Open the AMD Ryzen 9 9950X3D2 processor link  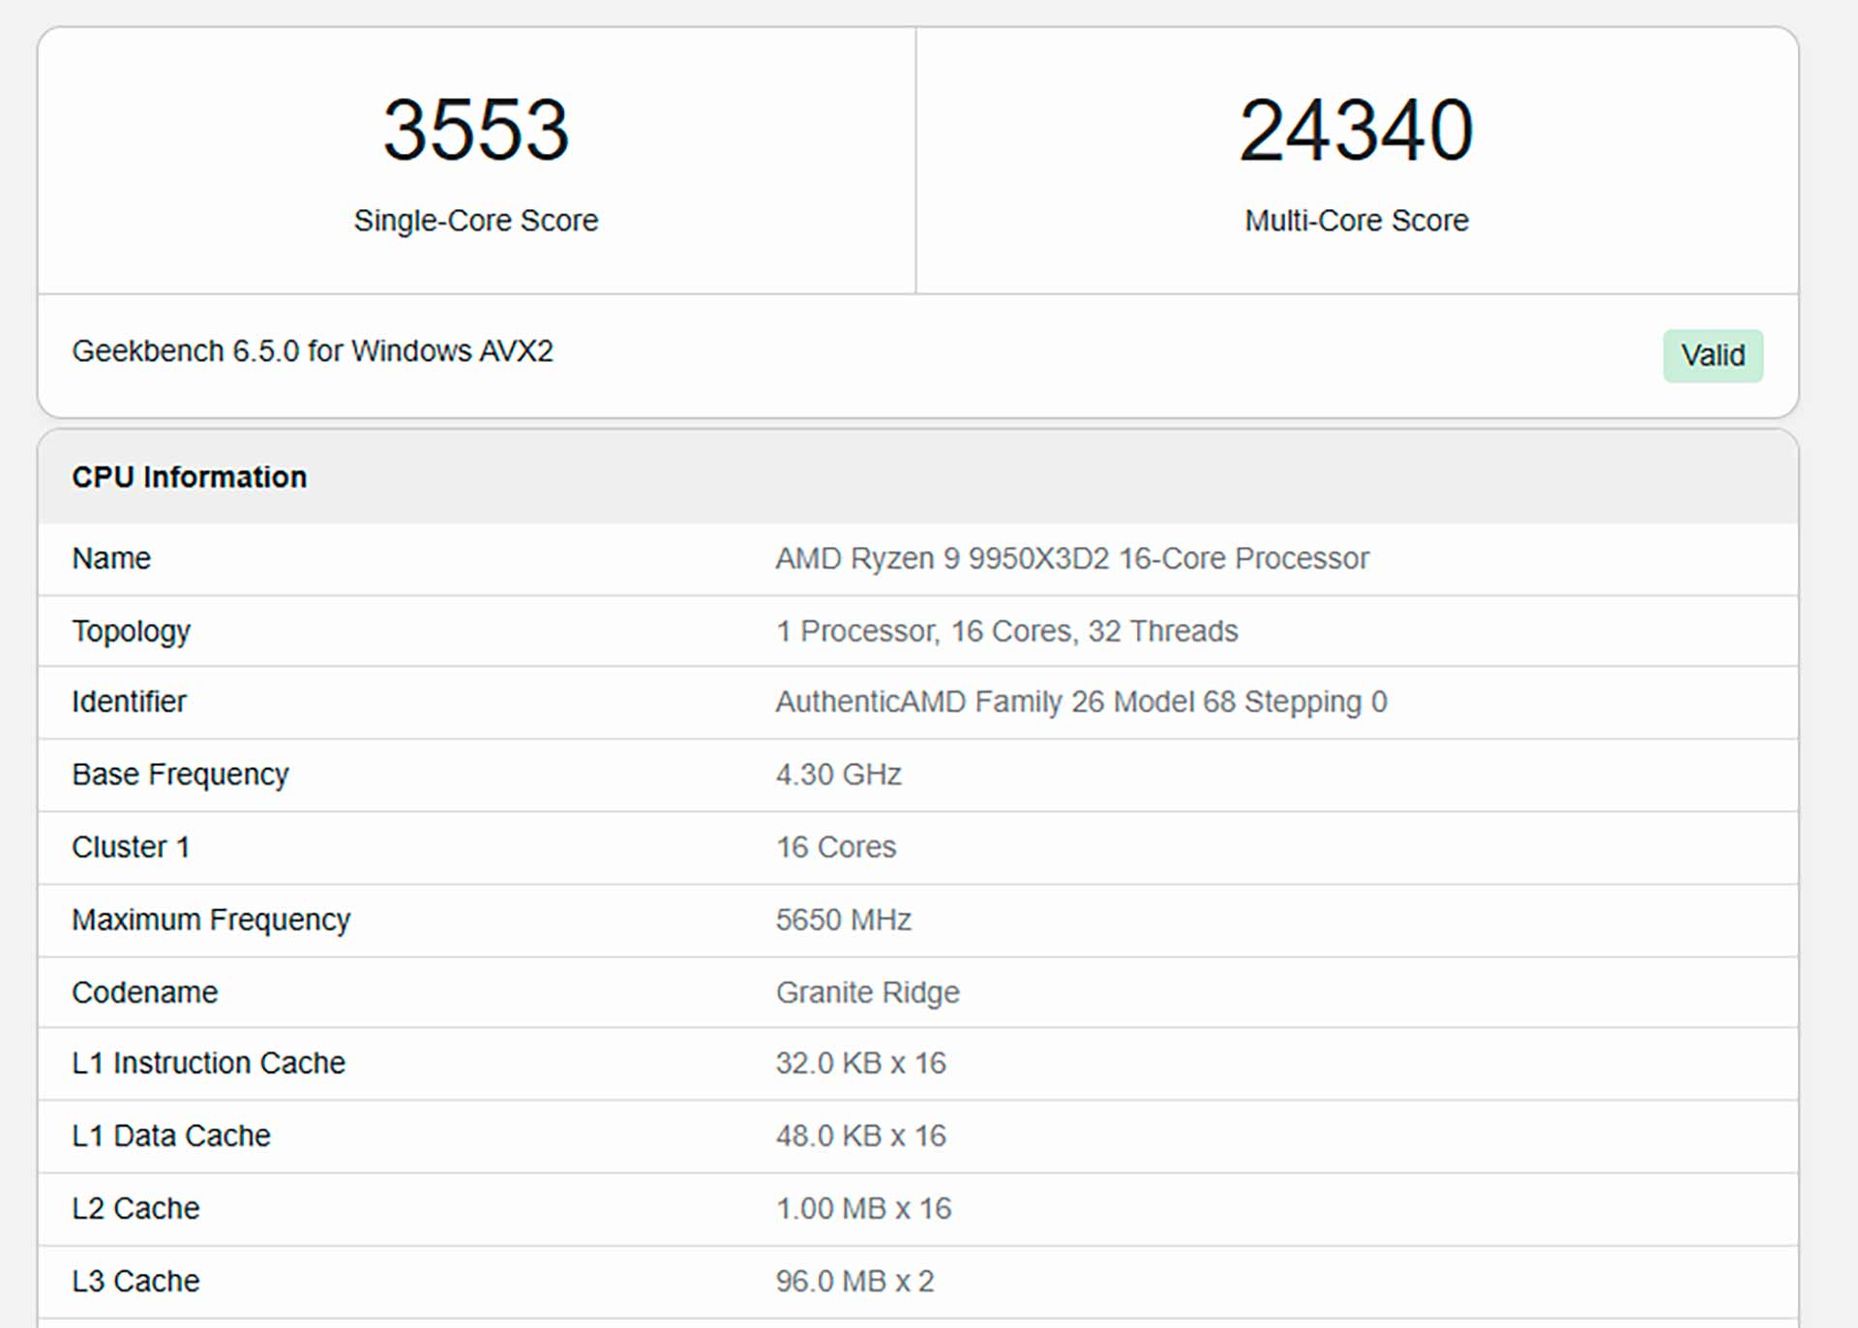tap(1072, 558)
